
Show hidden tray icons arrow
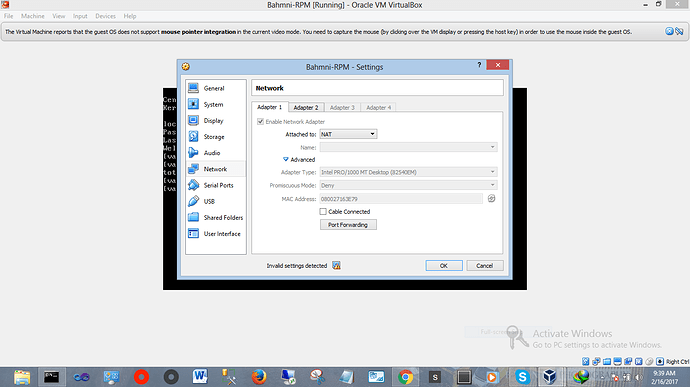(x=602, y=377)
